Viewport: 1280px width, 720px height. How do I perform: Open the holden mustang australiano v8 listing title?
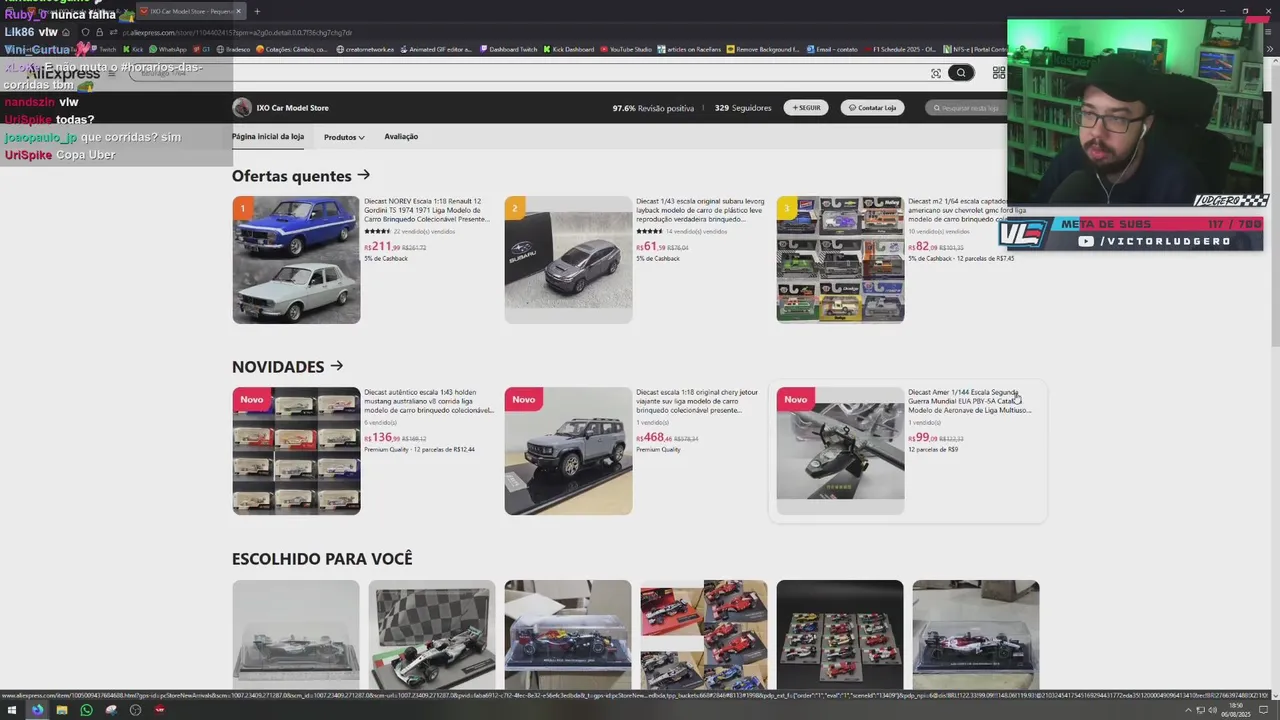coord(429,401)
